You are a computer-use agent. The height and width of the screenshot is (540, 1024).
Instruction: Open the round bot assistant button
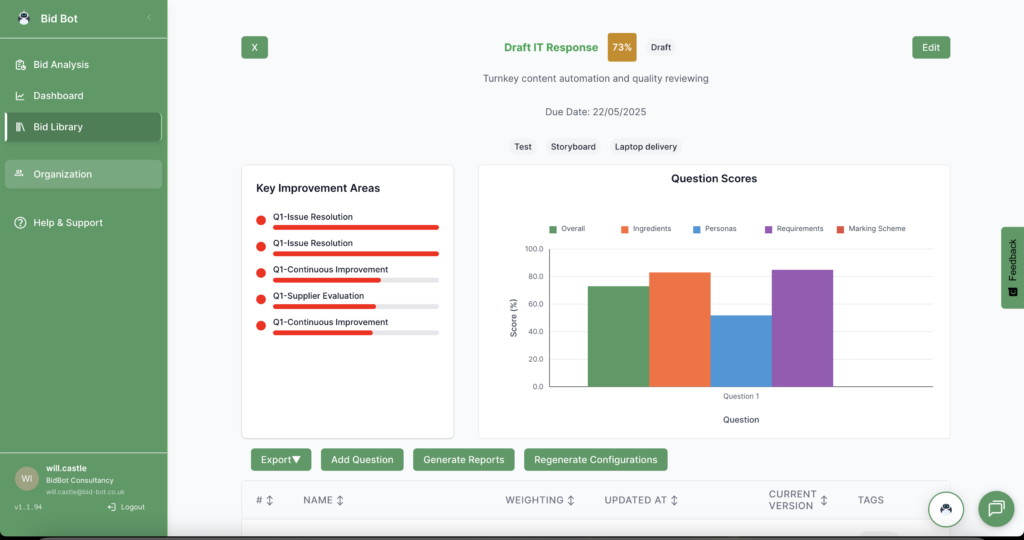(x=945, y=508)
